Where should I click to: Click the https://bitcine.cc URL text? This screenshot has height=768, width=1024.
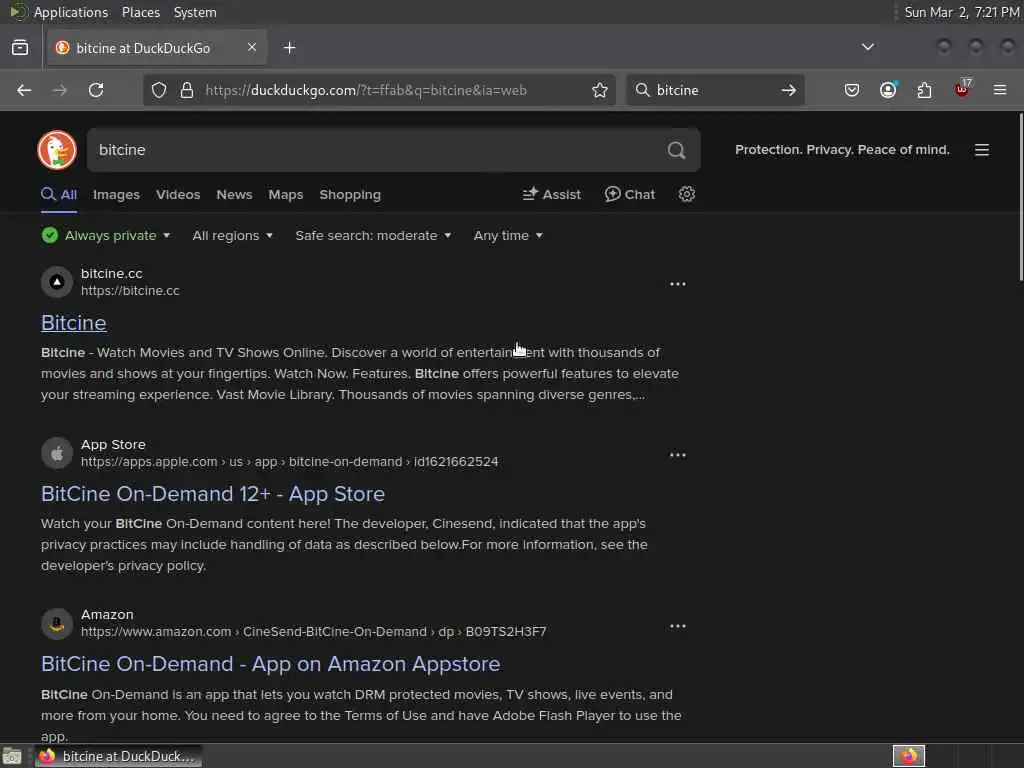pos(130,291)
